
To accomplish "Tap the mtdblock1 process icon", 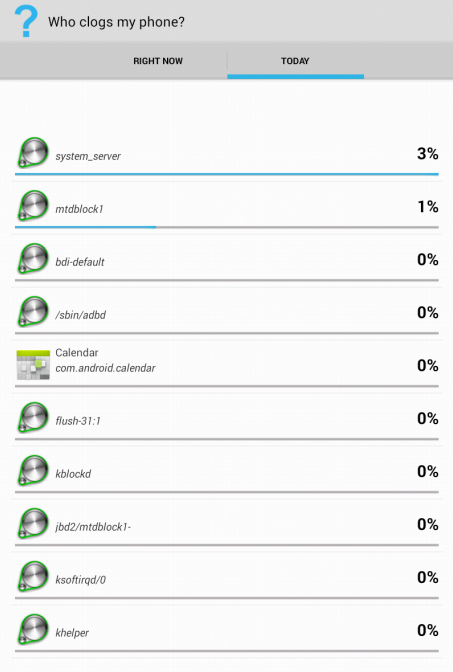I will [33, 206].
